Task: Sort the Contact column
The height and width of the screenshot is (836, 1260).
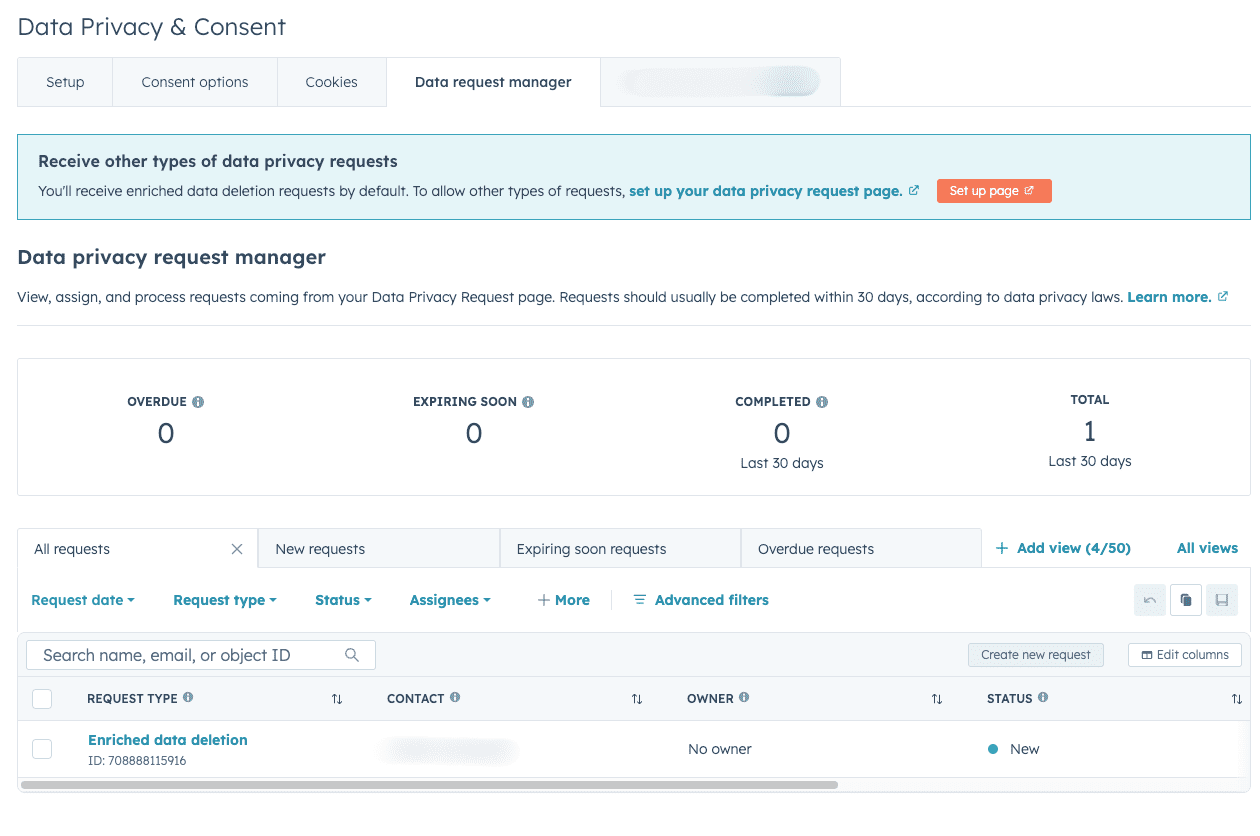Action: (x=637, y=698)
